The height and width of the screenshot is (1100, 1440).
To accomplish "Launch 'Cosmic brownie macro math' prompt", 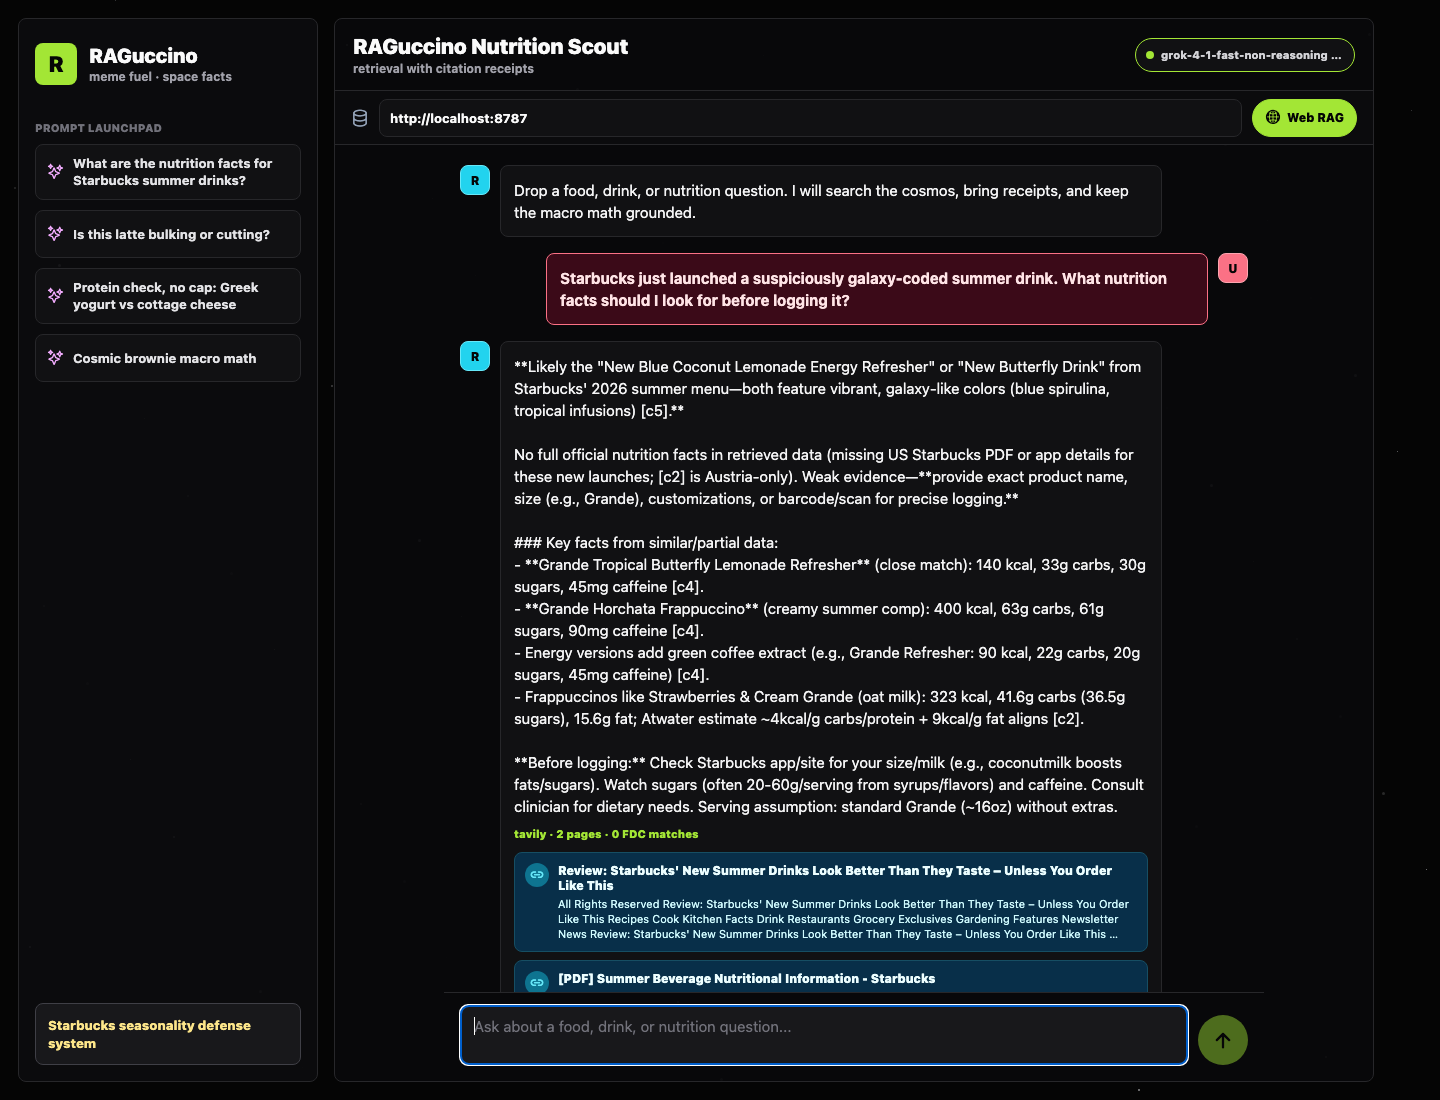I will click(168, 358).
